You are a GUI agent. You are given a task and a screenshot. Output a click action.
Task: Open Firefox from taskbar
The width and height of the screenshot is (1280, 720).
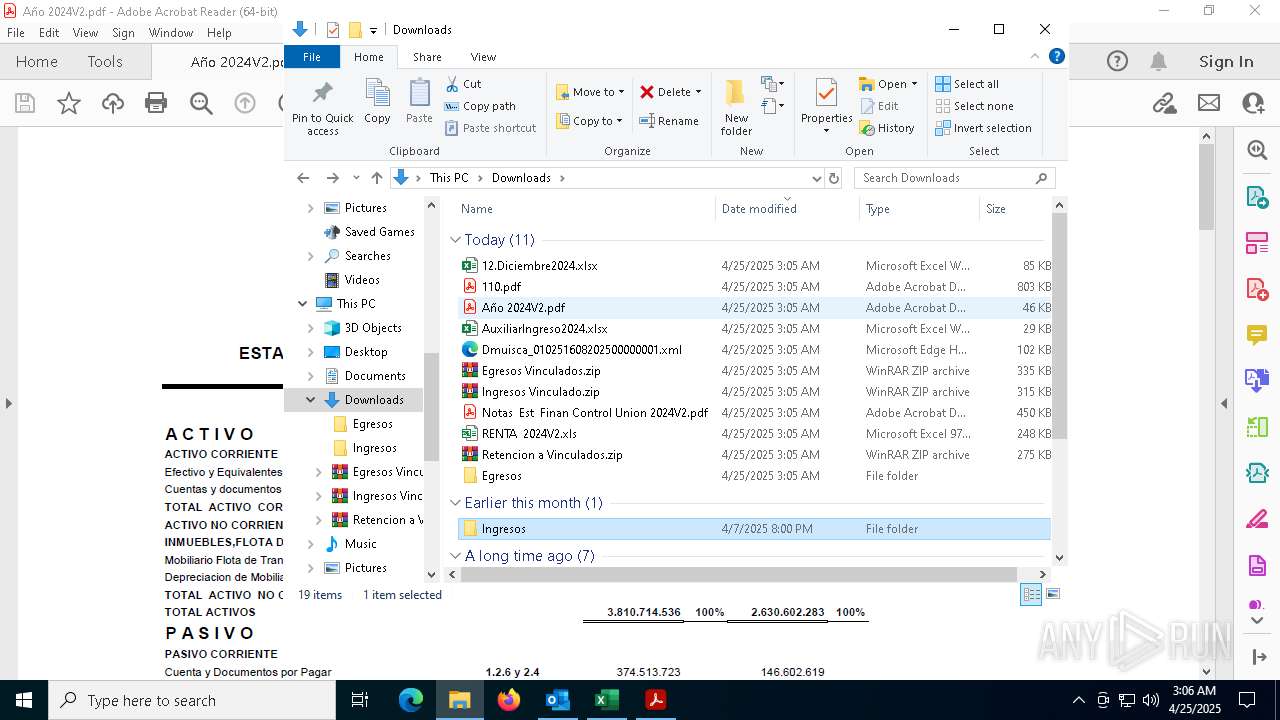pyautogui.click(x=509, y=700)
